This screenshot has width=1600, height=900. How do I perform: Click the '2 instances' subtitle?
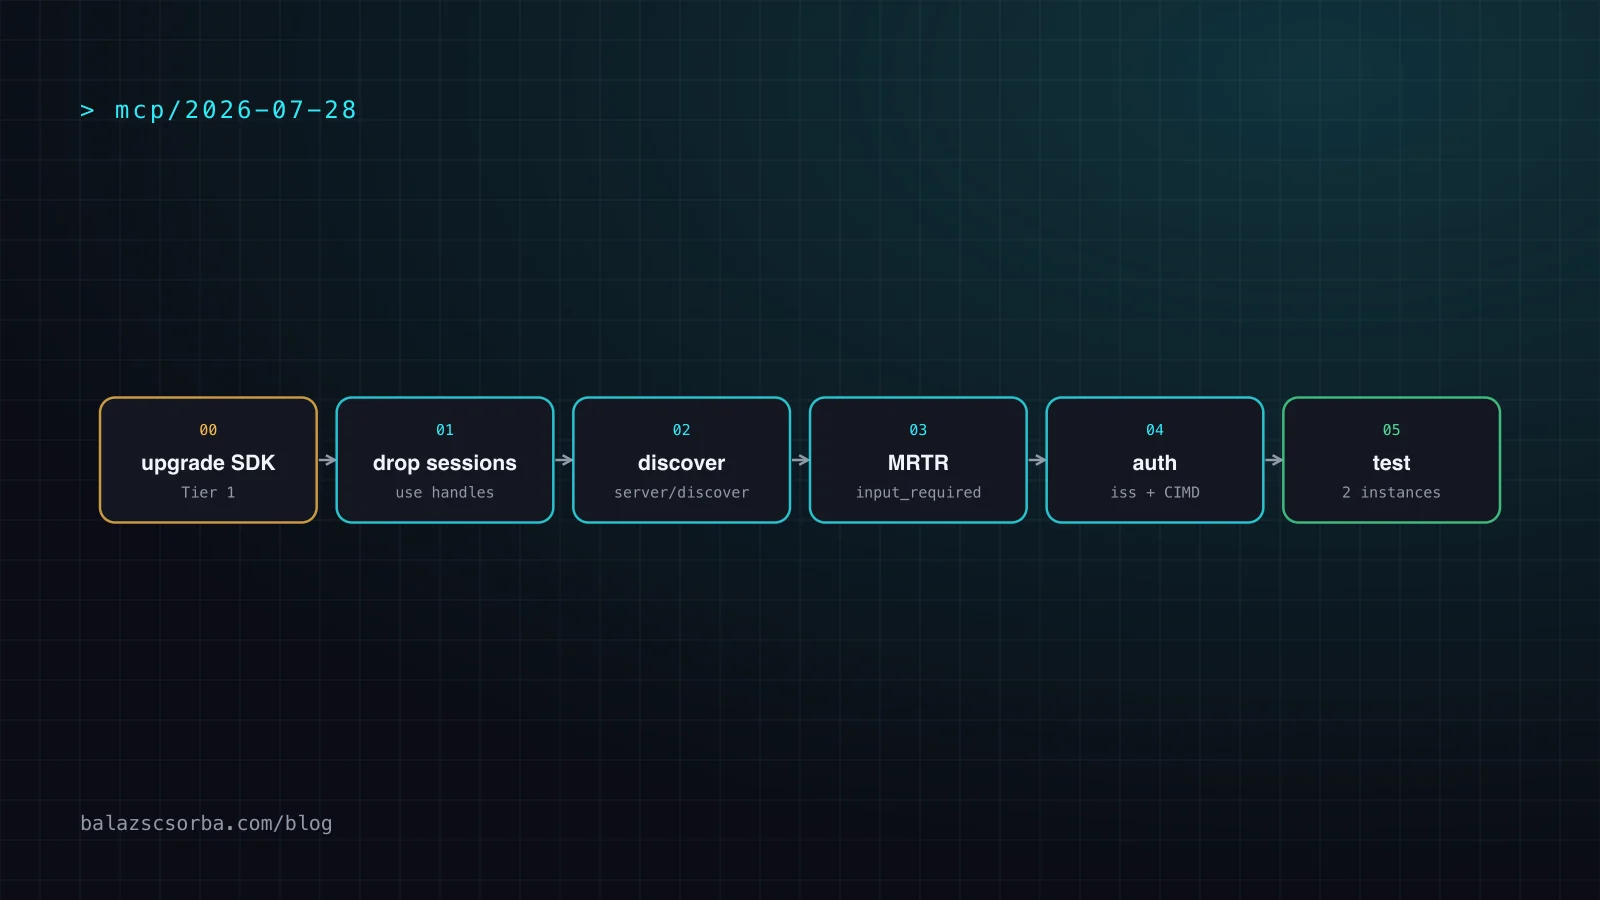[x=1391, y=492]
